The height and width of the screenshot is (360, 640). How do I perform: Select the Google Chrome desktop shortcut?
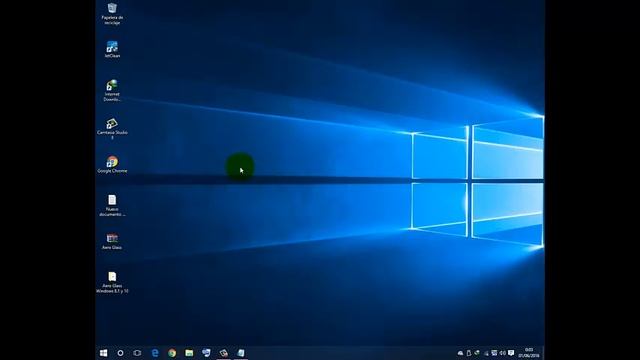(x=112, y=164)
